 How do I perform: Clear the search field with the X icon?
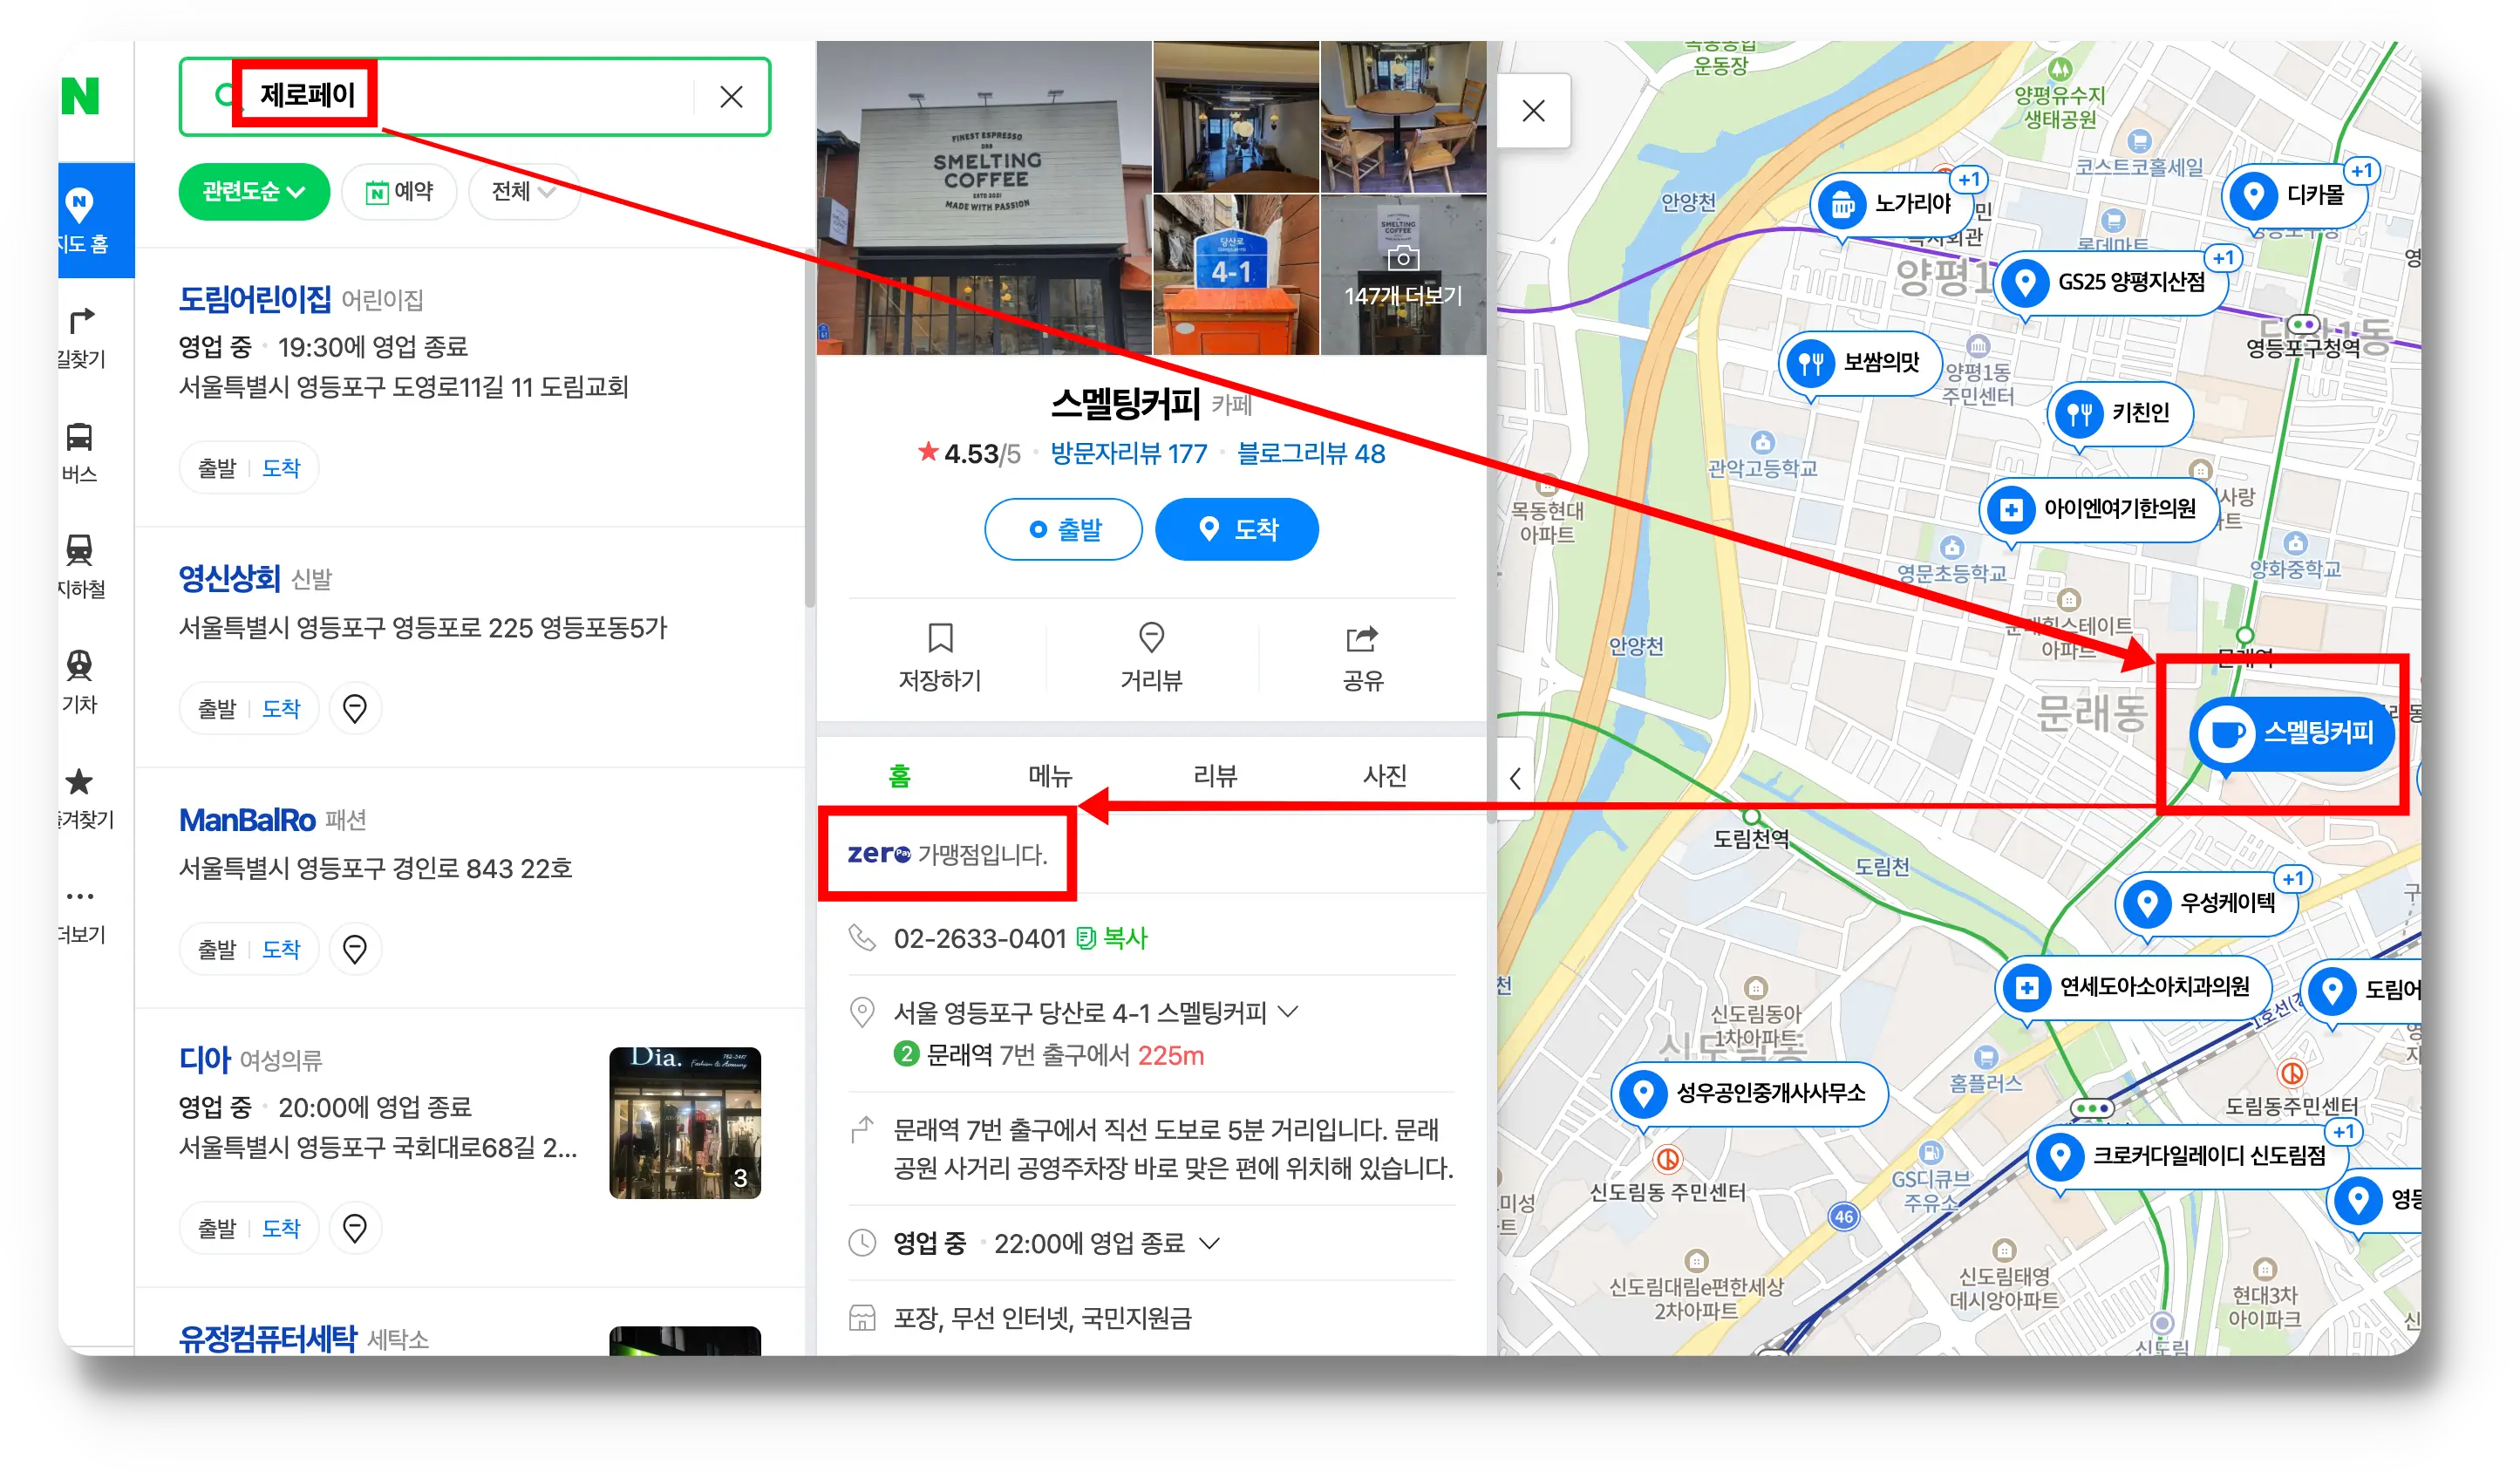(731, 97)
